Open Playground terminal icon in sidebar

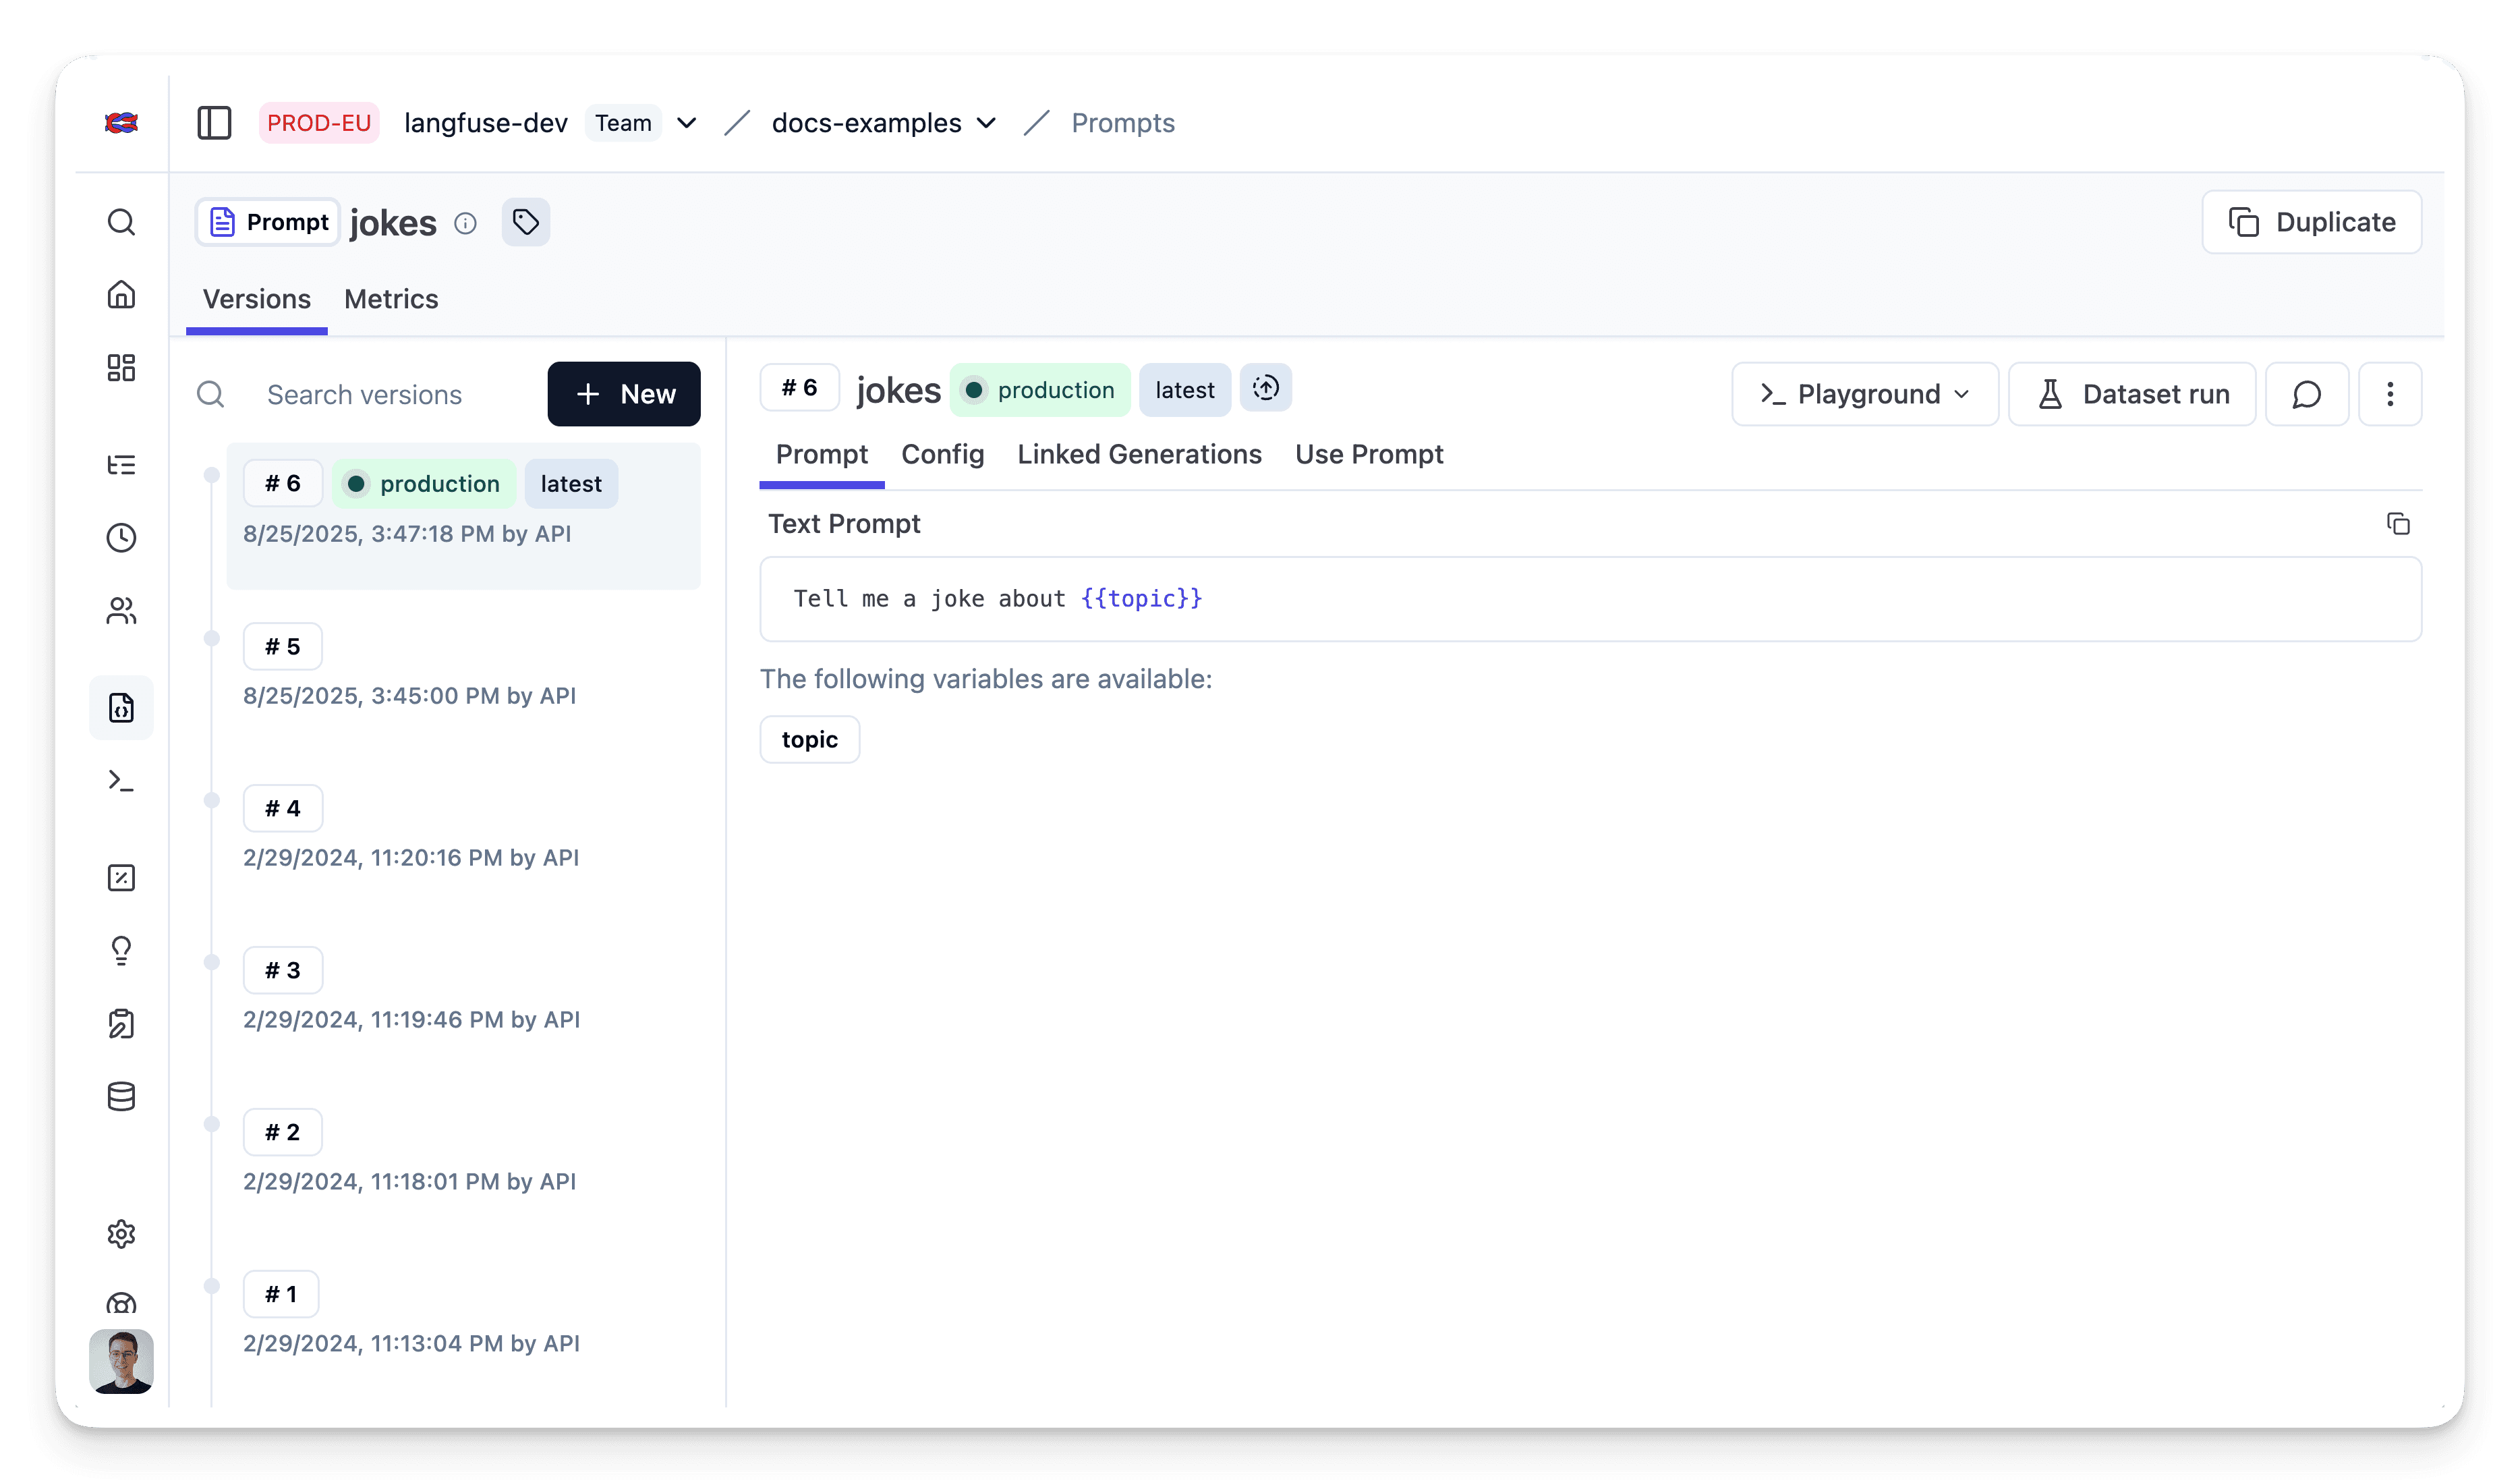pos(121,781)
